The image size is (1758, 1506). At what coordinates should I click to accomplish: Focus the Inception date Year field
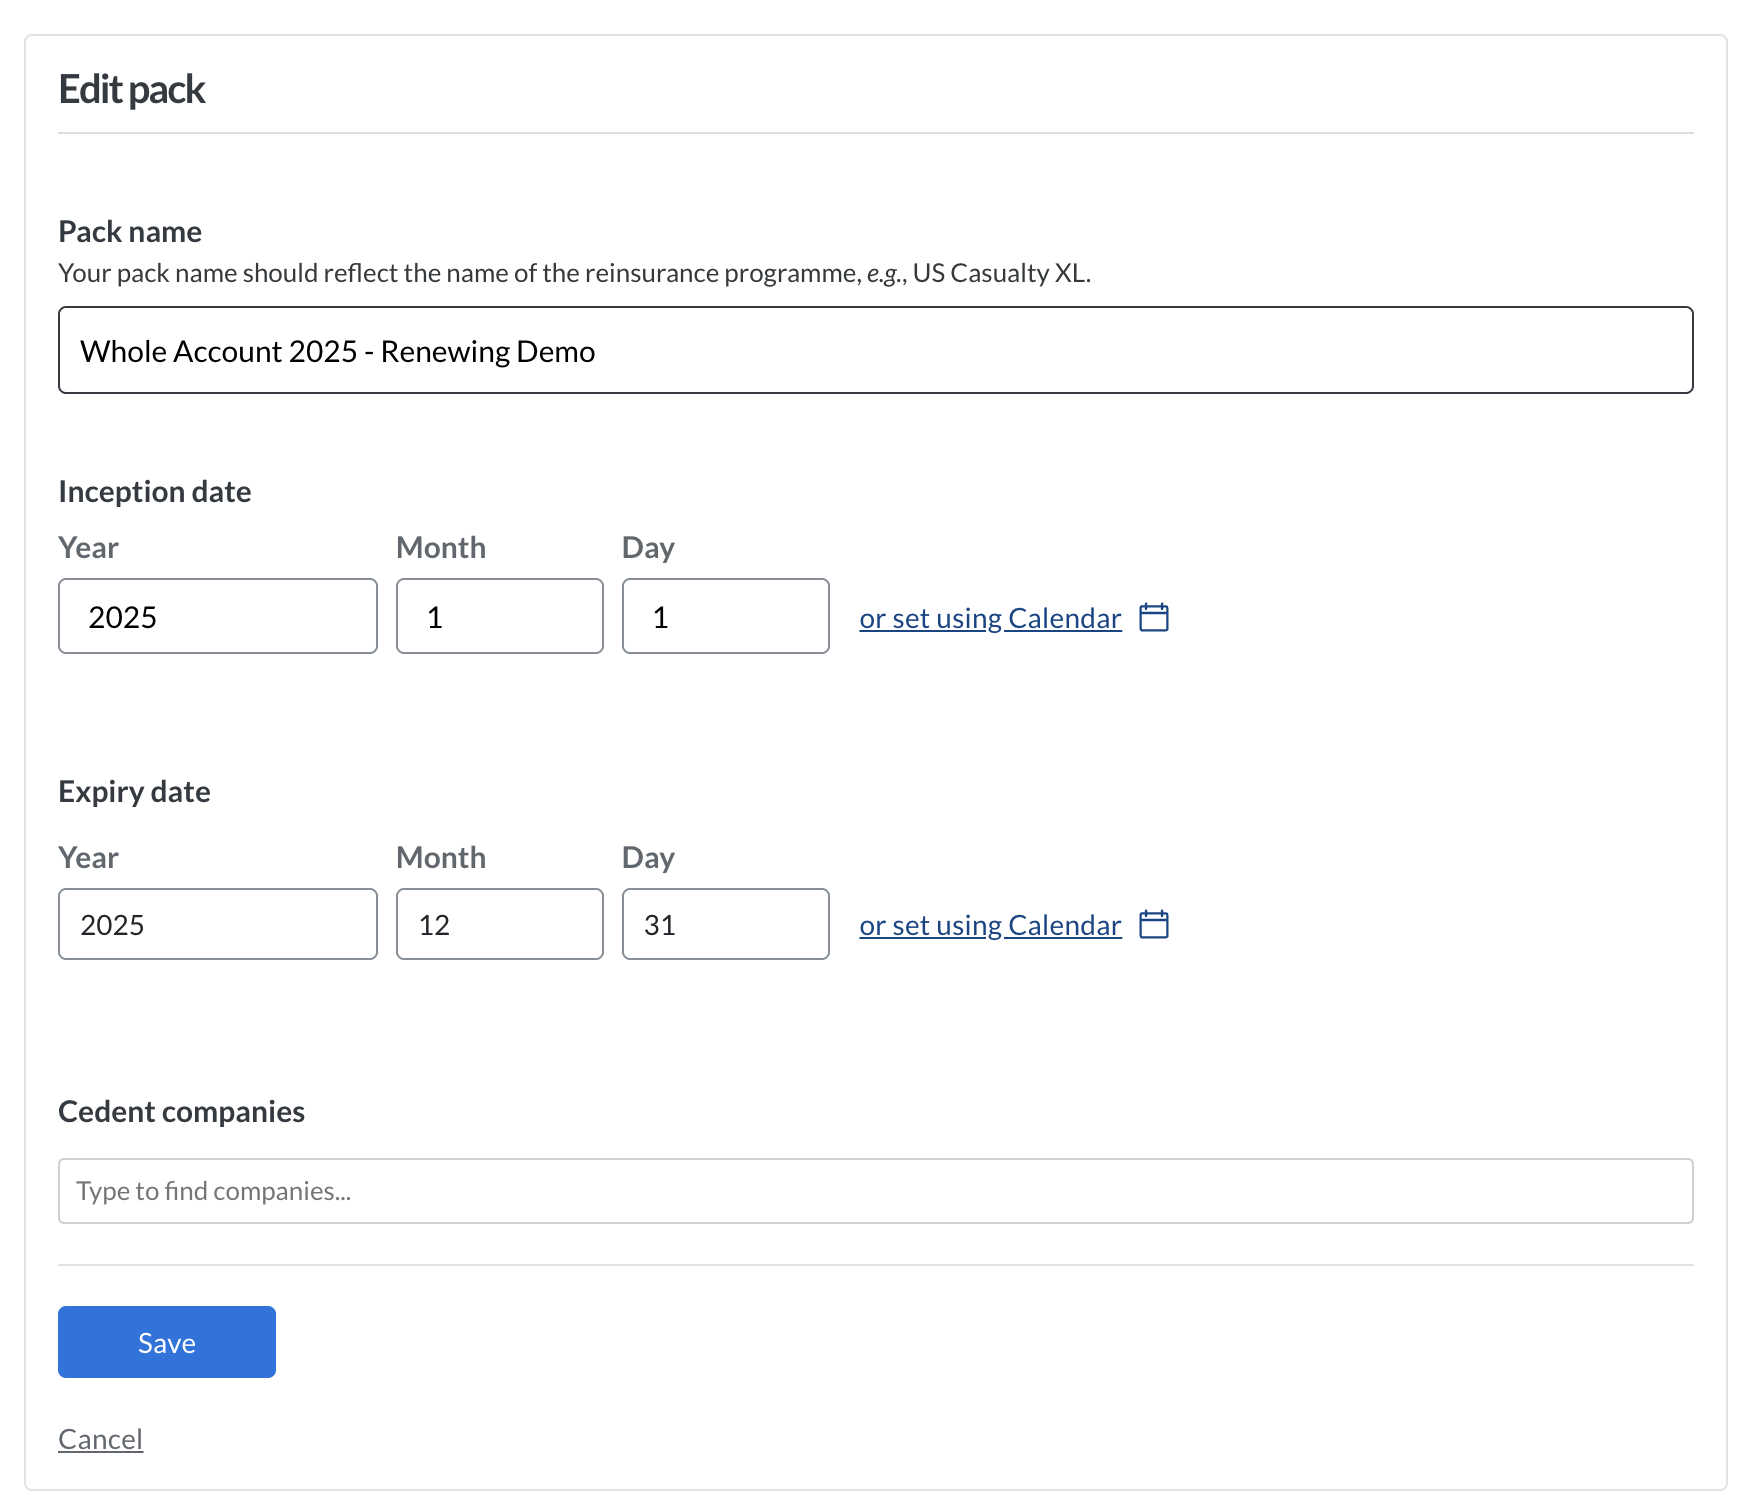point(217,616)
